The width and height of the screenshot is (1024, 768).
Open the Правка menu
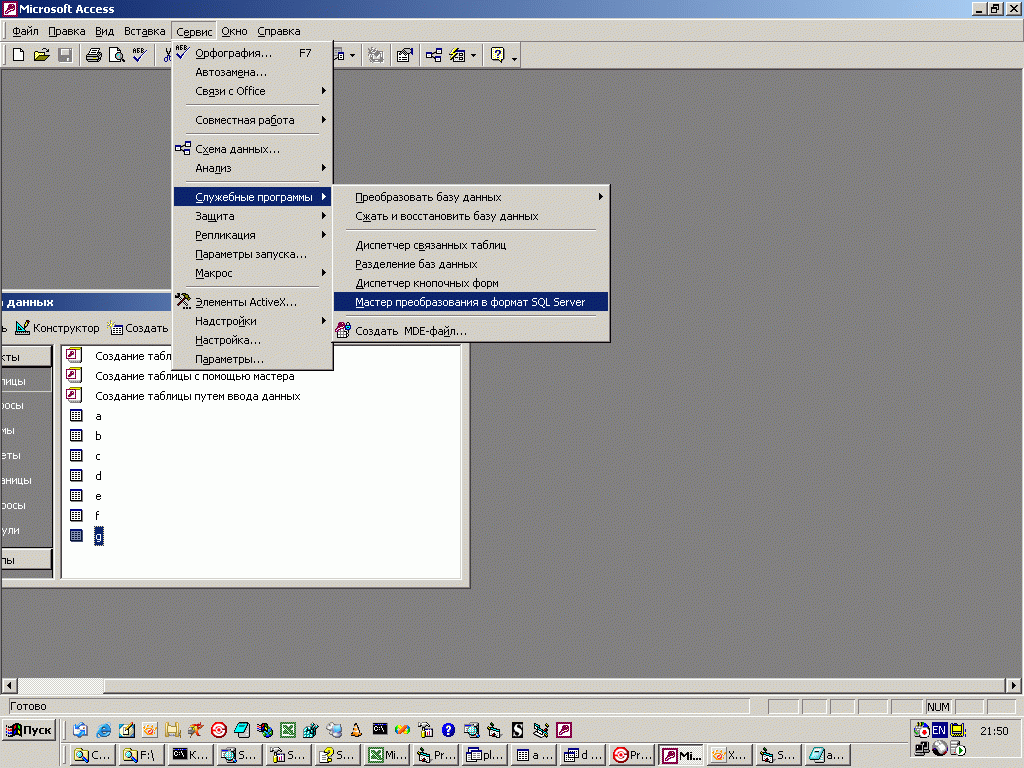67,31
